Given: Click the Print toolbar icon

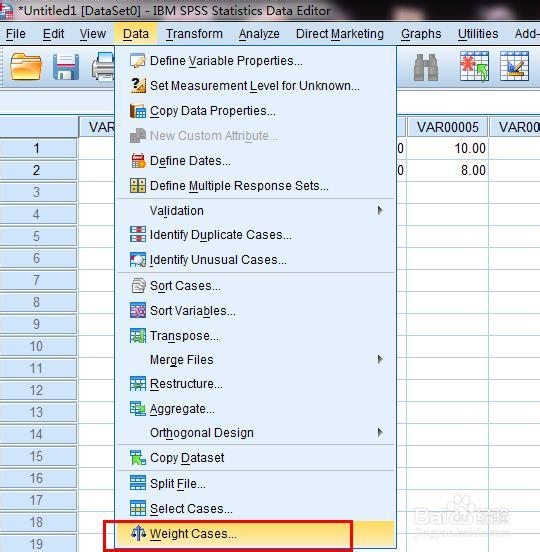Looking at the screenshot, I should (103, 67).
